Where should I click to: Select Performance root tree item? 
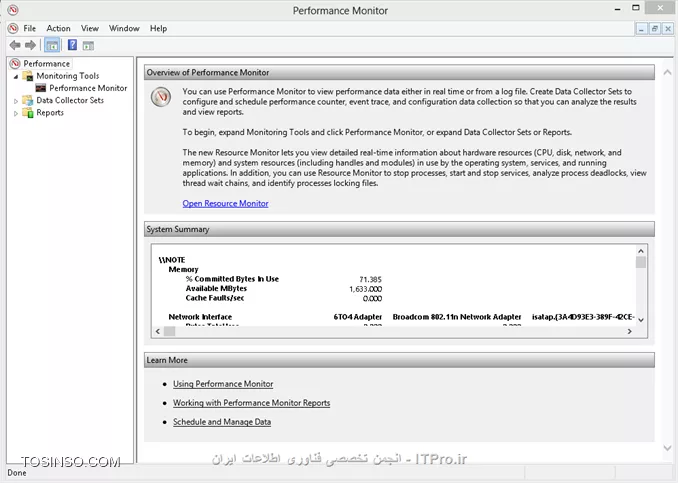coord(46,64)
